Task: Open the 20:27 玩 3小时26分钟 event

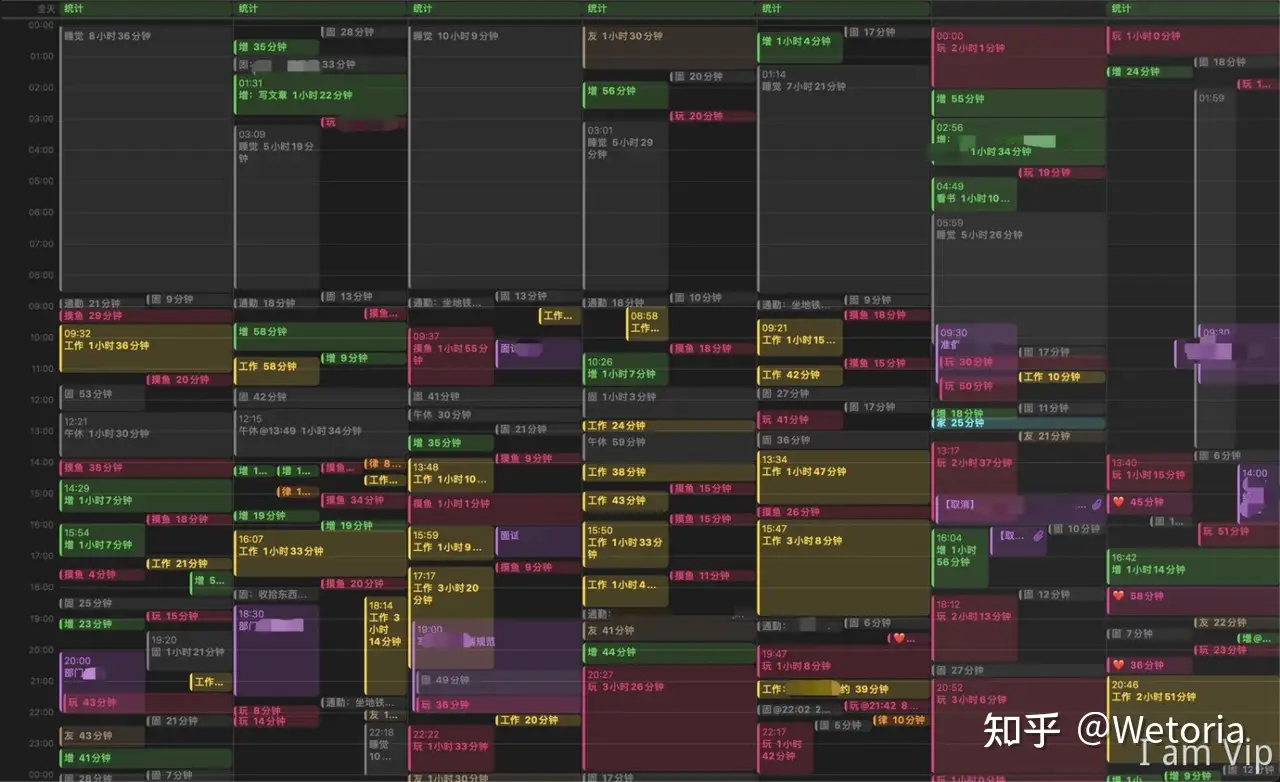Action: (x=670, y=720)
